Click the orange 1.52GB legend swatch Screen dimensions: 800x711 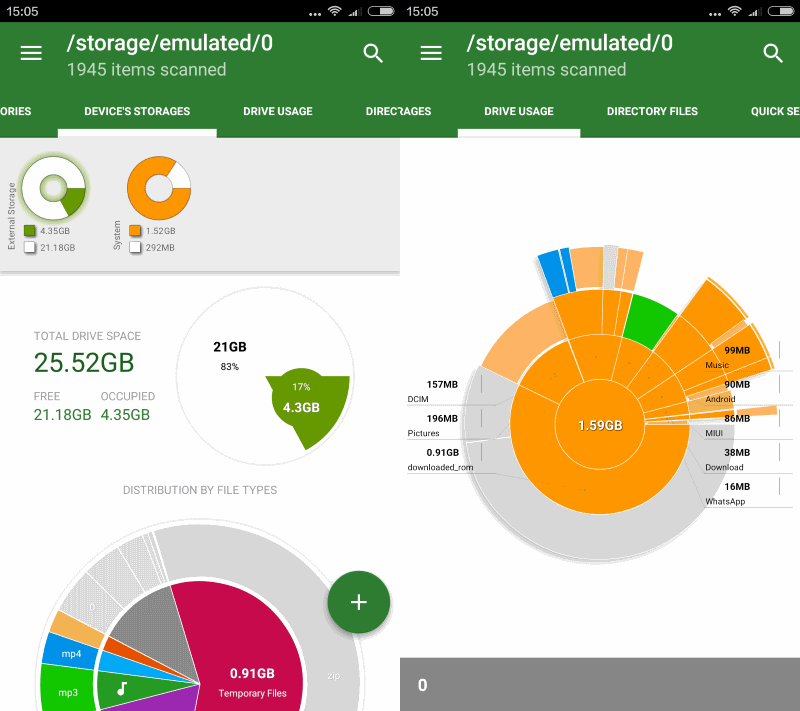(x=135, y=231)
